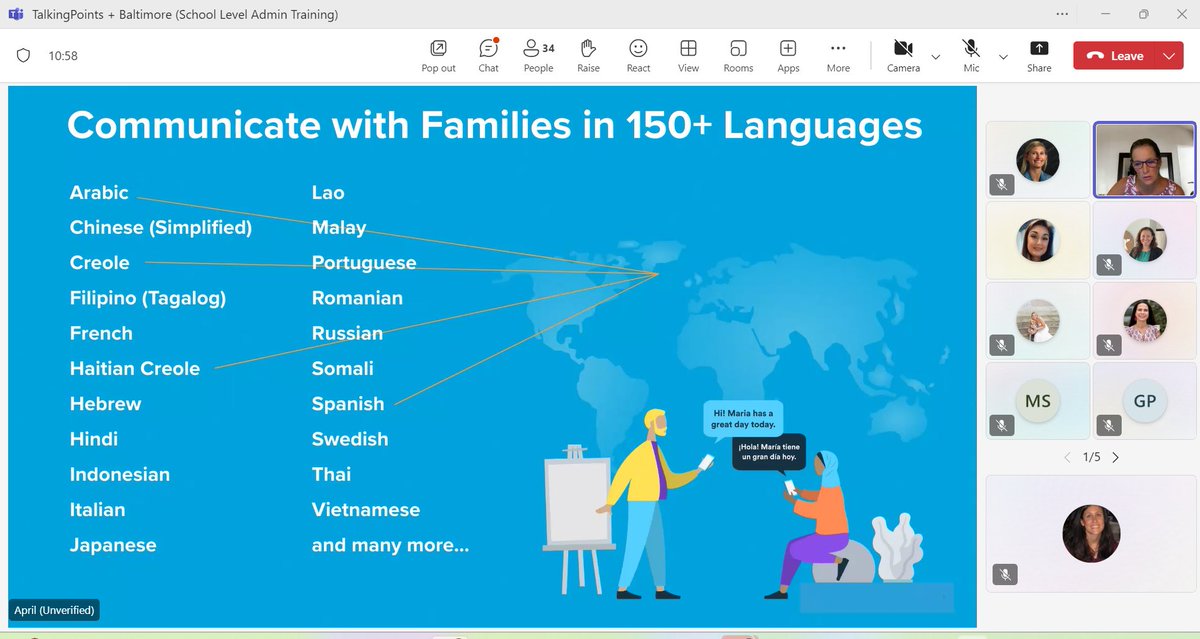
Task: Click Spanish on the slide
Action: pos(348,404)
